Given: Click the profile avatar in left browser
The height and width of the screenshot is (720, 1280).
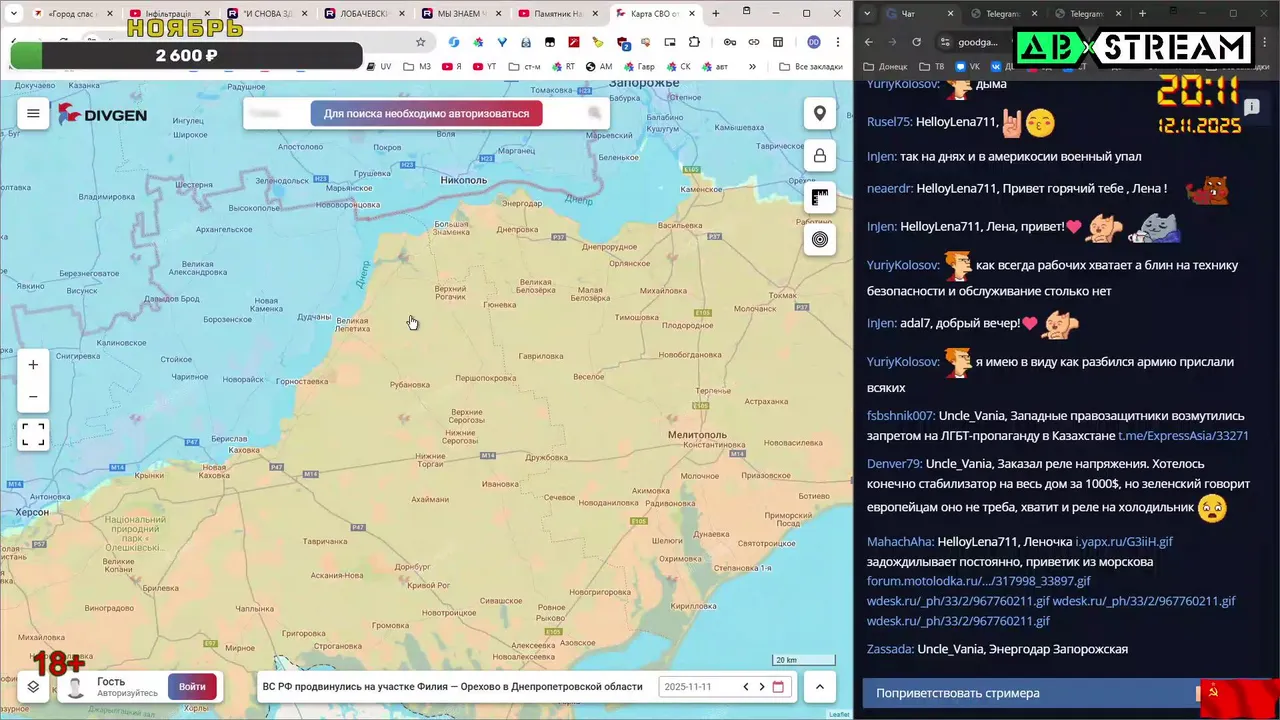Looking at the screenshot, I should (x=814, y=42).
